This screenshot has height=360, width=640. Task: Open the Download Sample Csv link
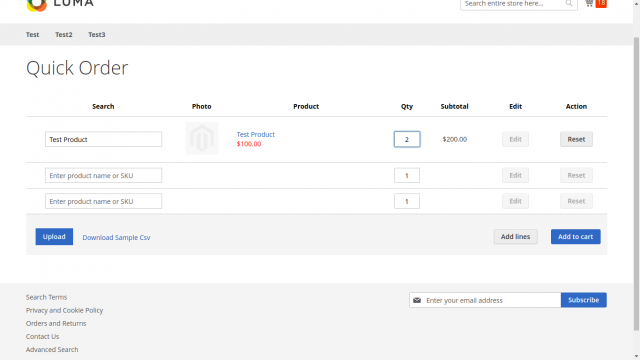116,238
